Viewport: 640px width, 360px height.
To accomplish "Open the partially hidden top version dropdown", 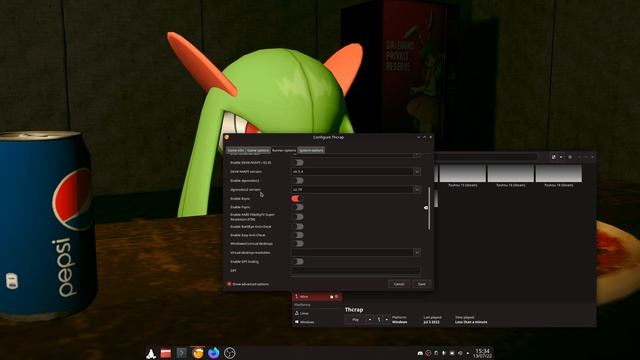I will 356,155.
